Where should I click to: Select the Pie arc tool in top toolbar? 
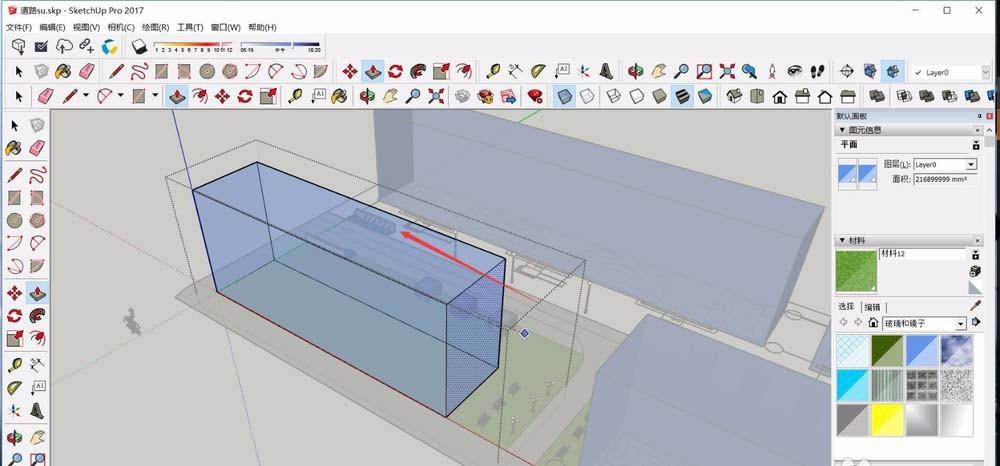pyautogui.click(x=320, y=71)
